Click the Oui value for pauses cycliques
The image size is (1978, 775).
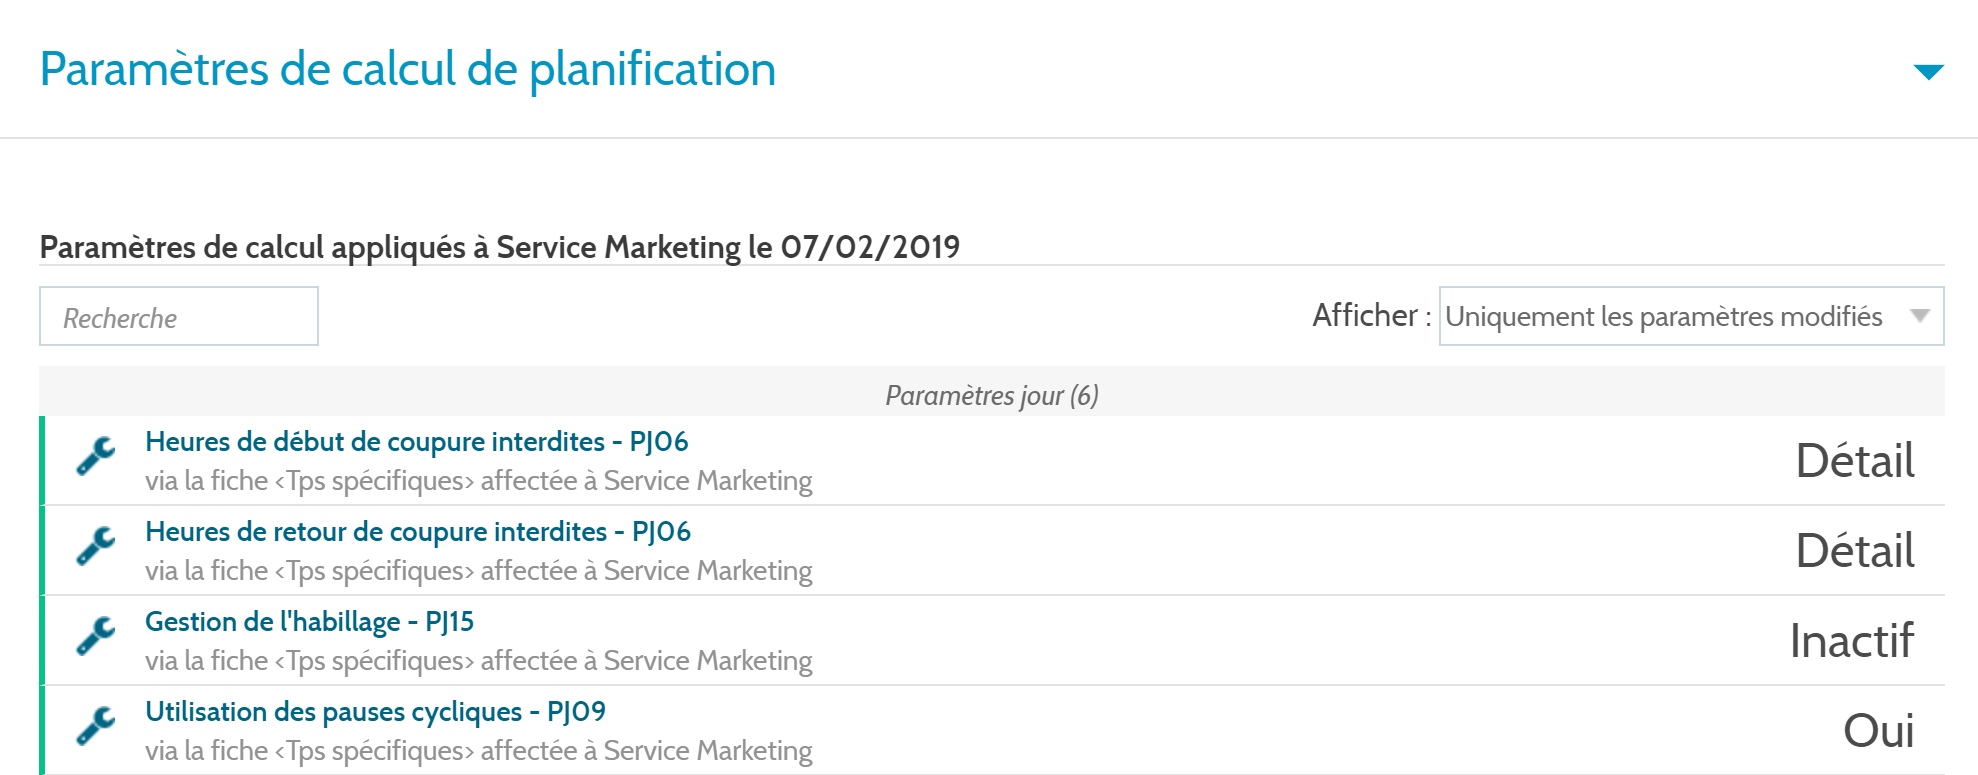1879,731
